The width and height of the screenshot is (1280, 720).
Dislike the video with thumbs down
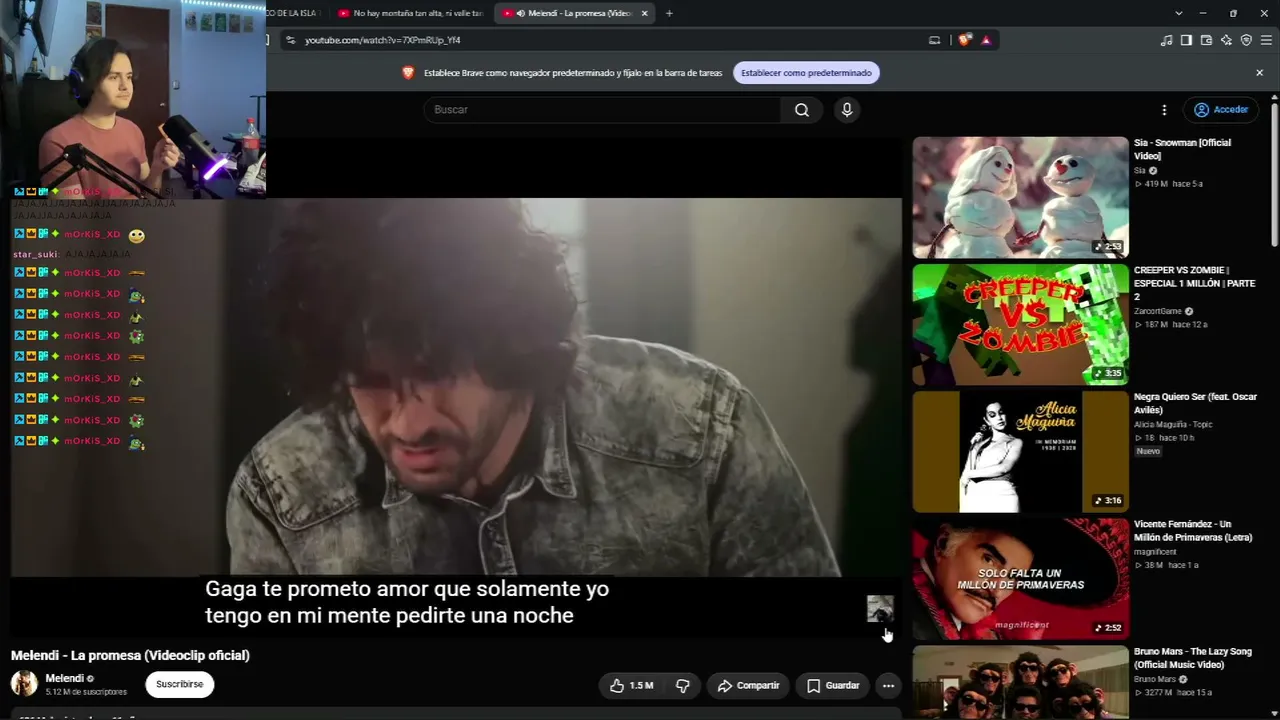coord(683,685)
